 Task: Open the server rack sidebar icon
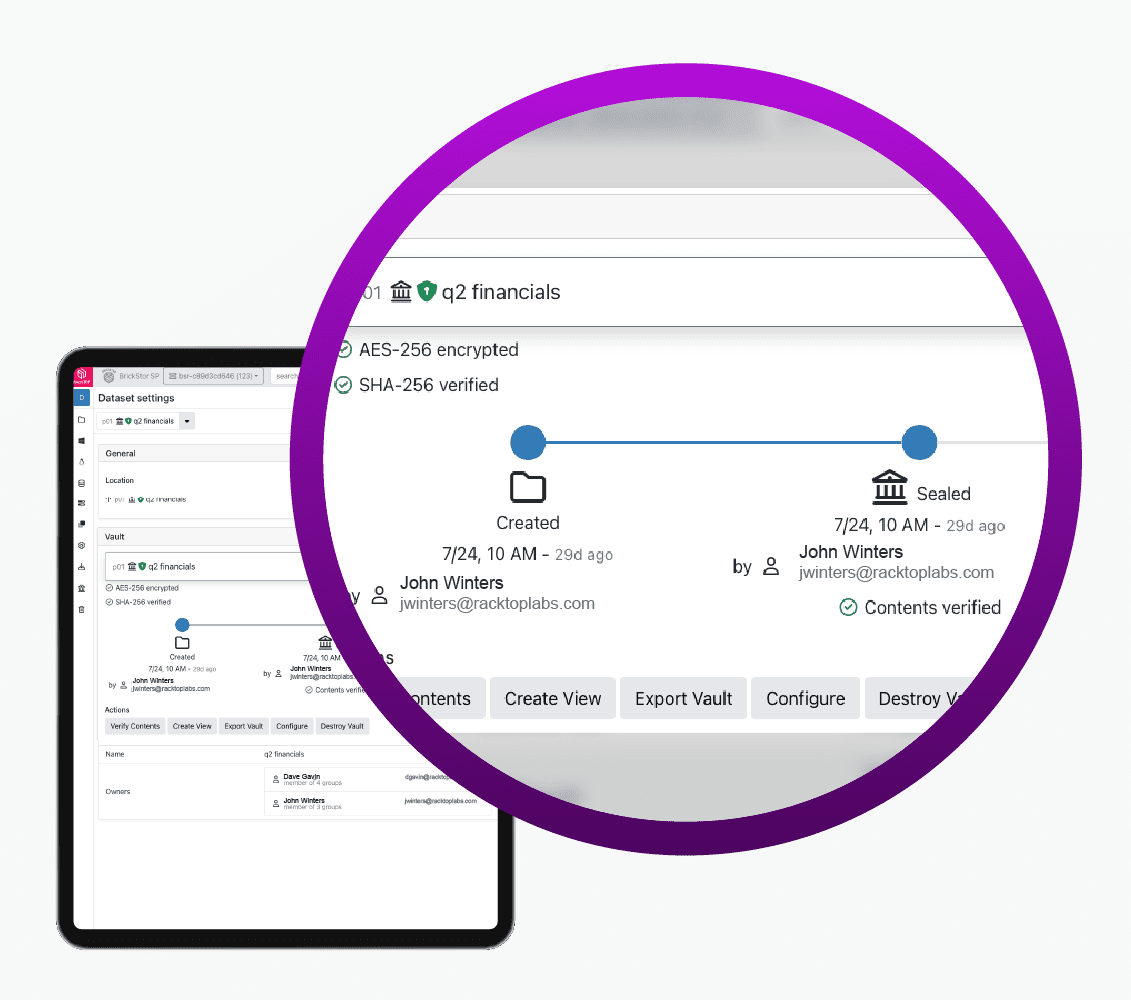82,503
